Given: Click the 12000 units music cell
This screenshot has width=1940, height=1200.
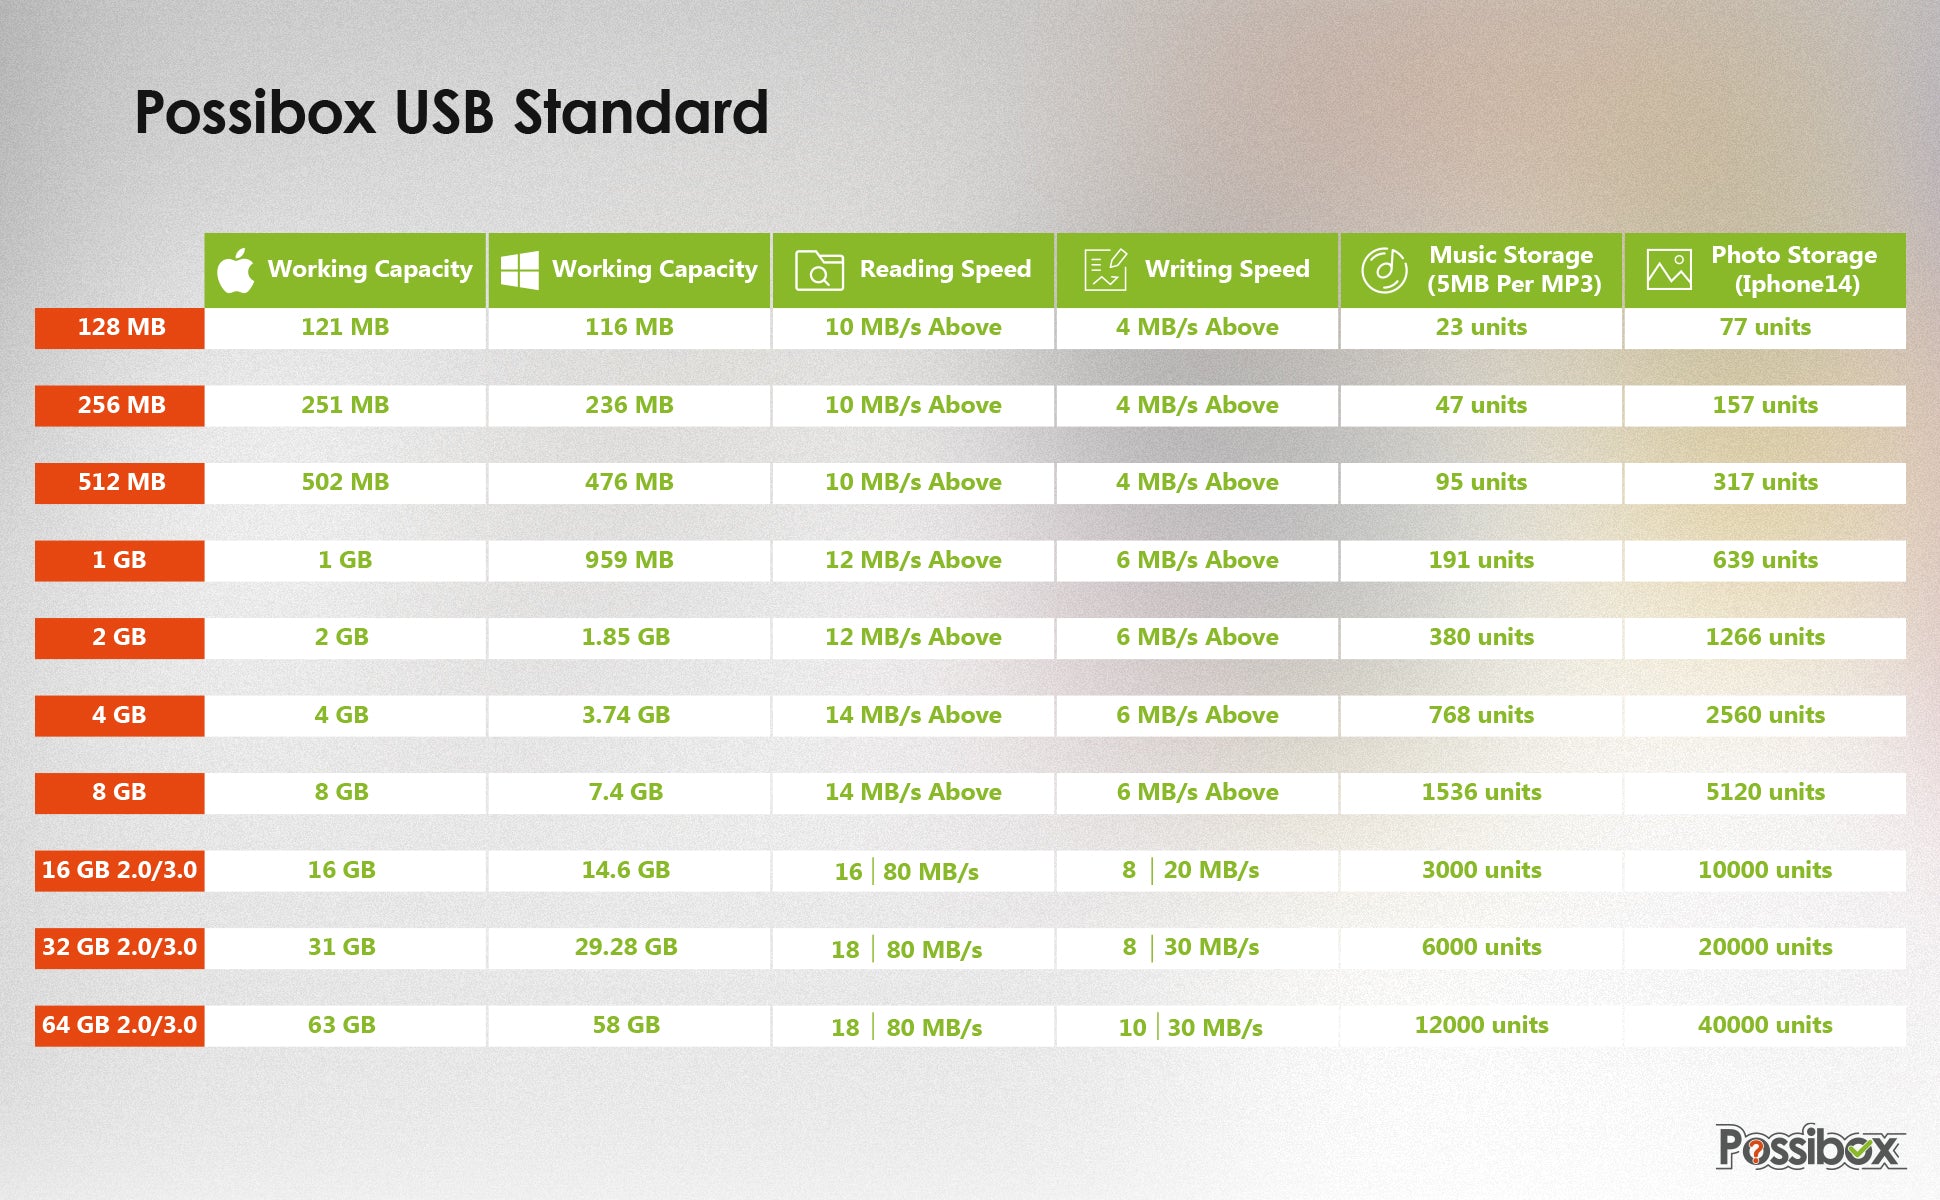Looking at the screenshot, I should (x=1481, y=1025).
